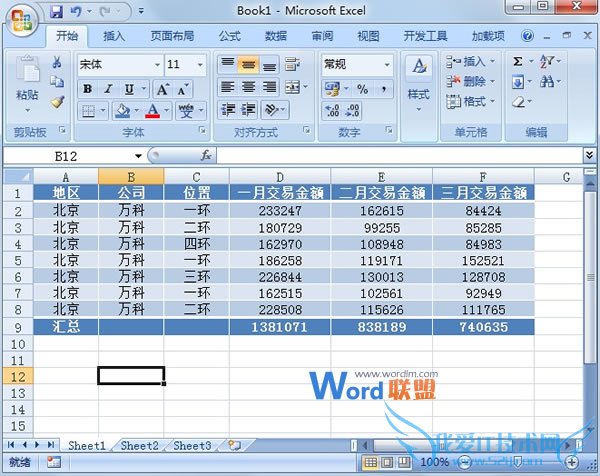This screenshot has height=476, width=600.
Task: Switch to Page Break Preview
Action: tap(404, 462)
